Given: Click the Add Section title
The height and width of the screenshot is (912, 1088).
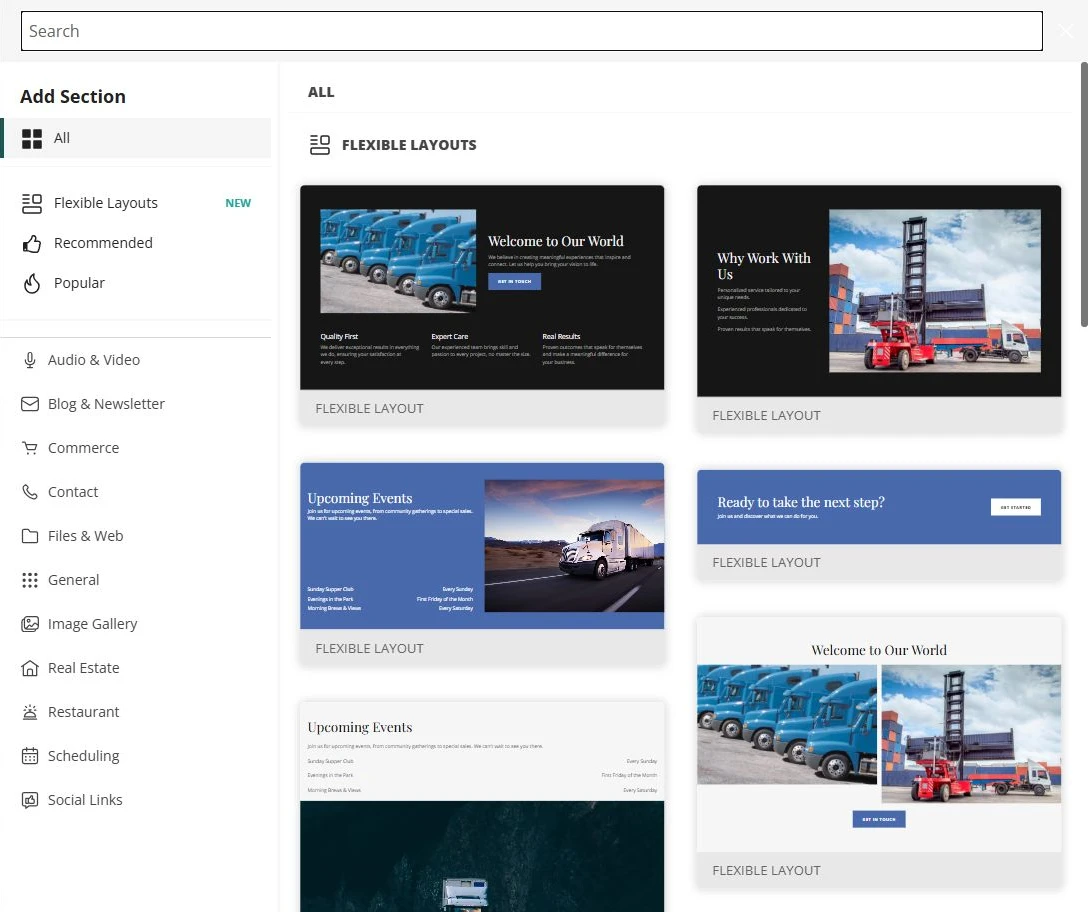Looking at the screenshot, I should [73, 96].
